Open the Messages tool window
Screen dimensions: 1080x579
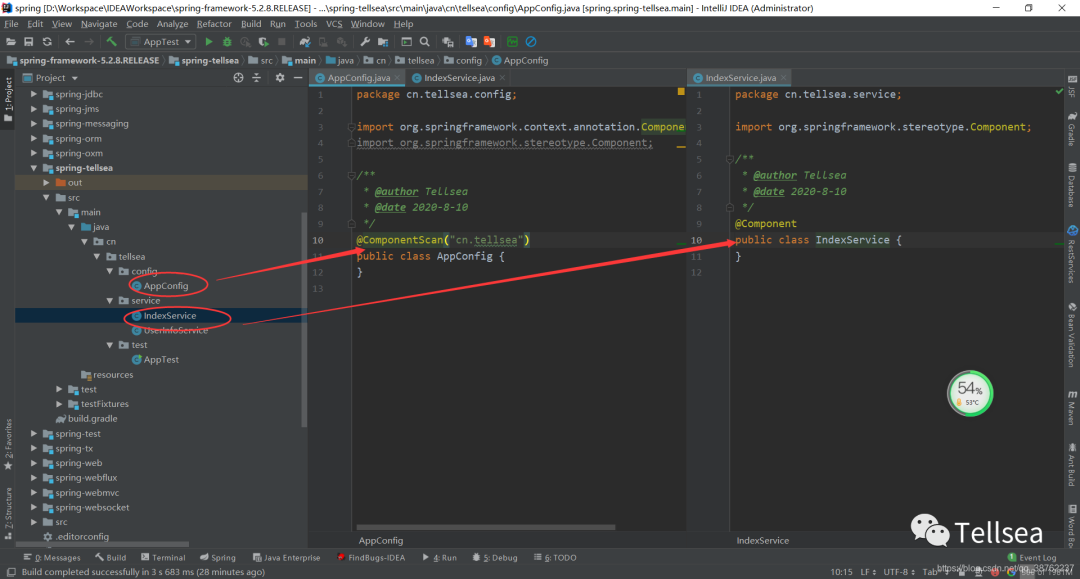tap(52, 558)
